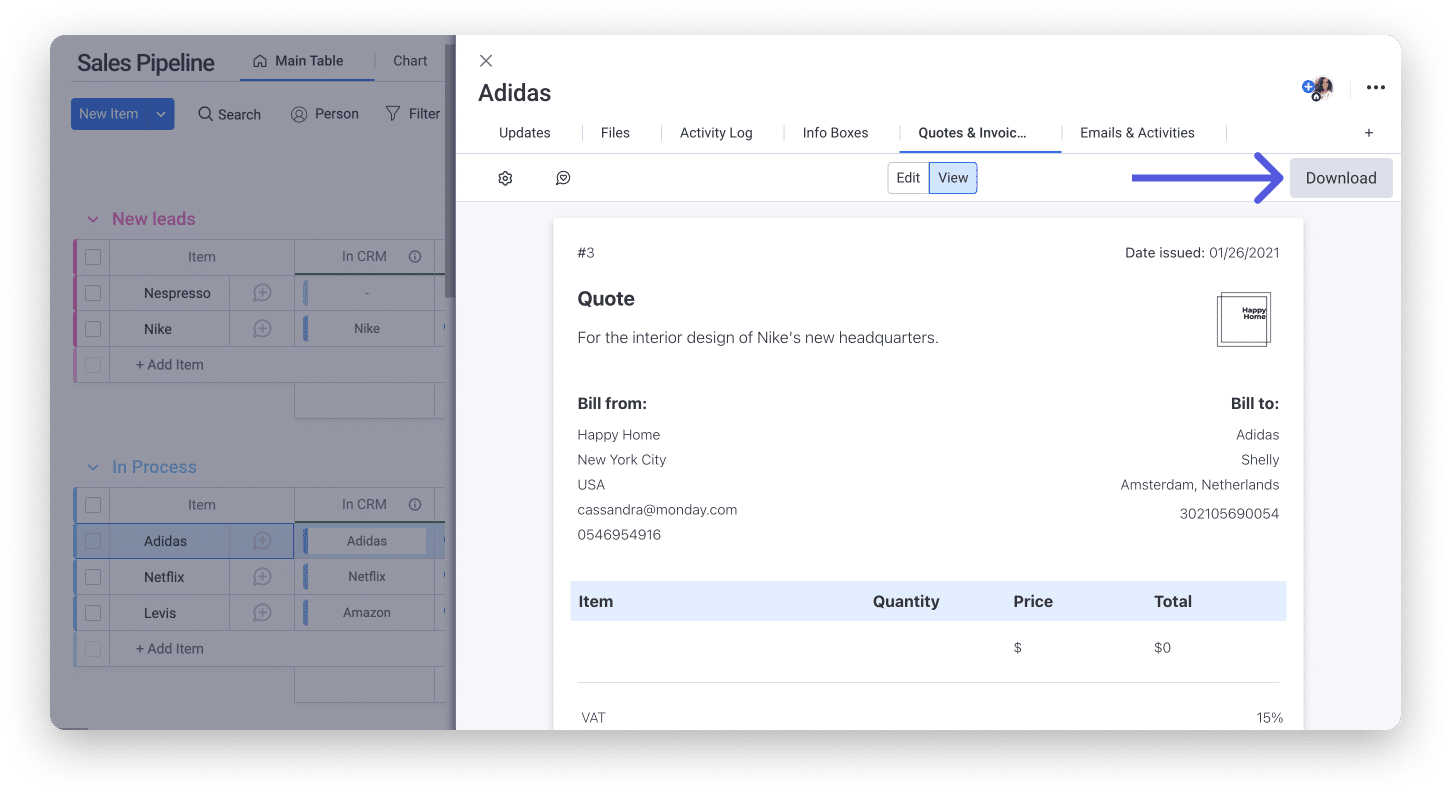The height and width of the screenshot is (795, 1451).
Task: Tick the Adidas row checkbox
Action: point(93,541)
